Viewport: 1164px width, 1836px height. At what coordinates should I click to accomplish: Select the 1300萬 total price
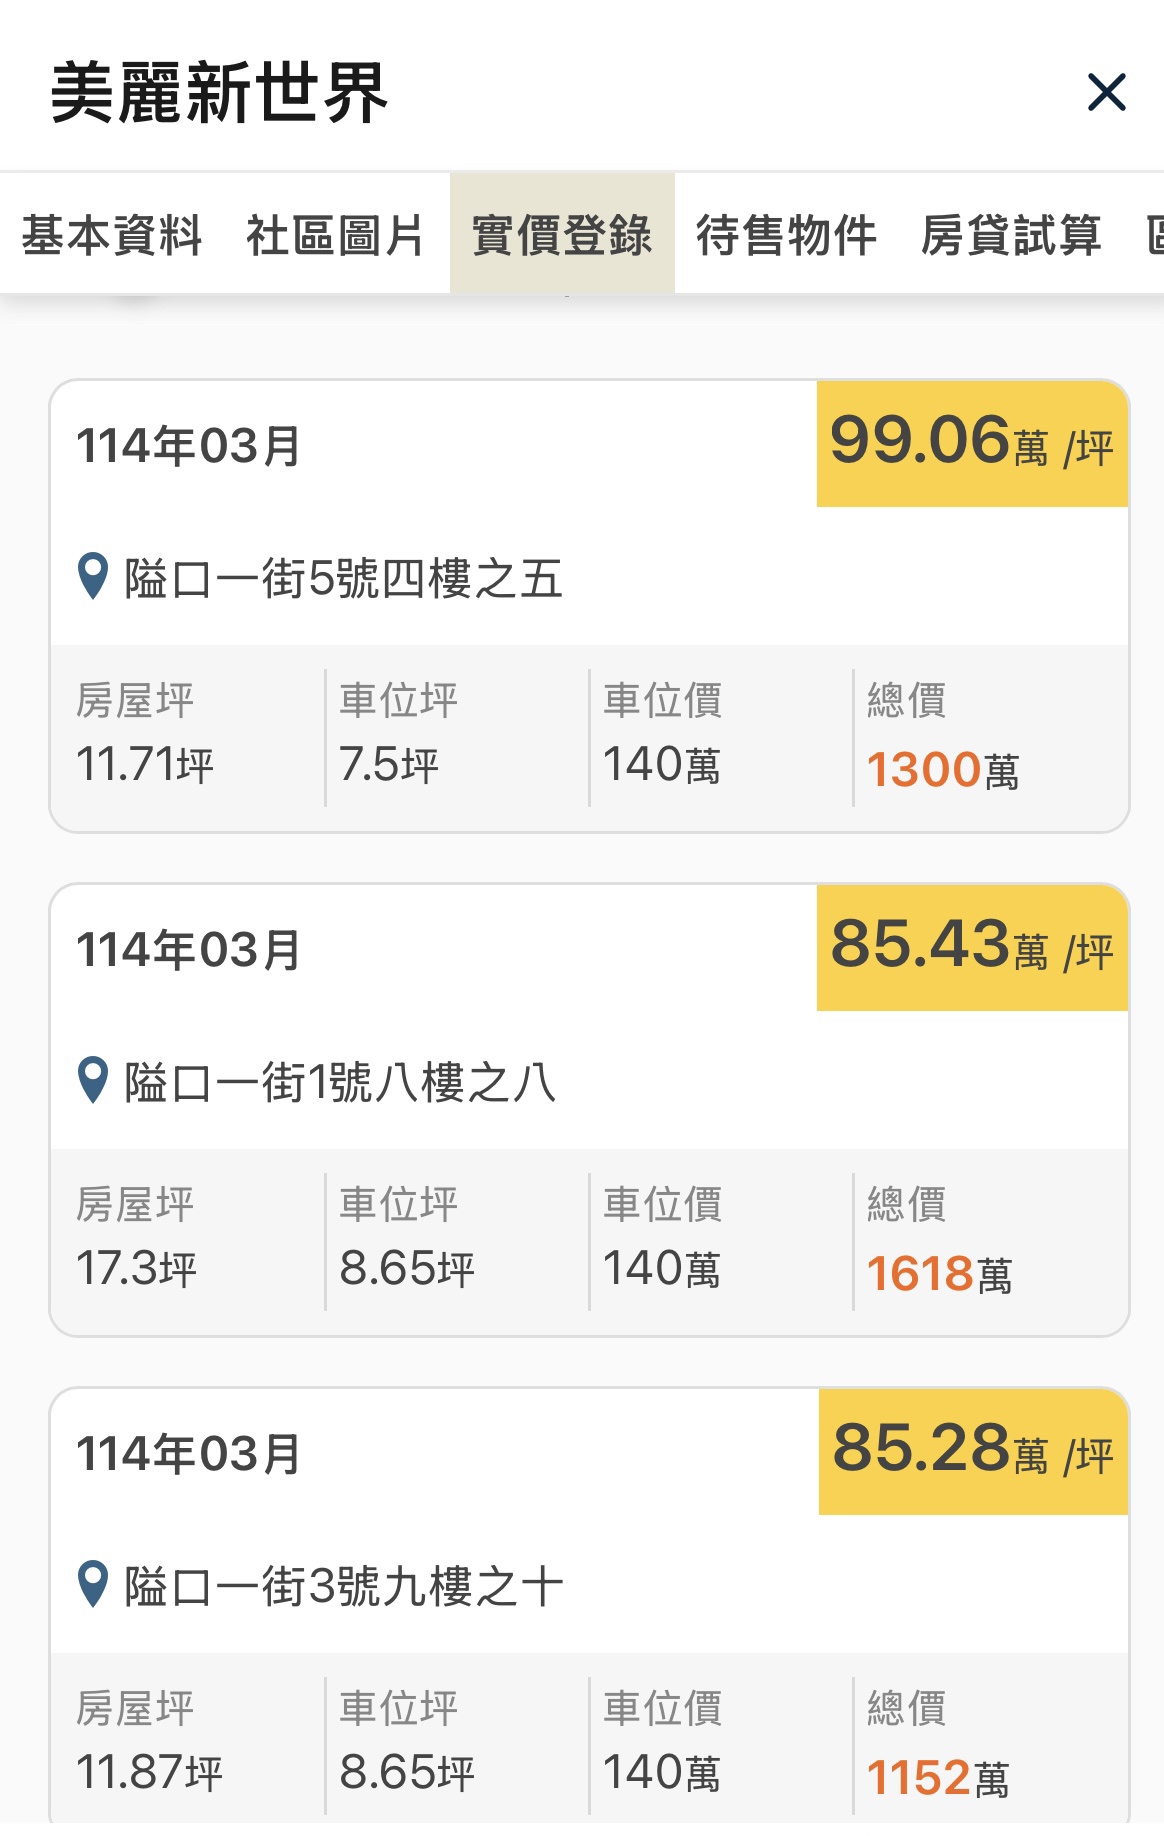click(942, 770)
